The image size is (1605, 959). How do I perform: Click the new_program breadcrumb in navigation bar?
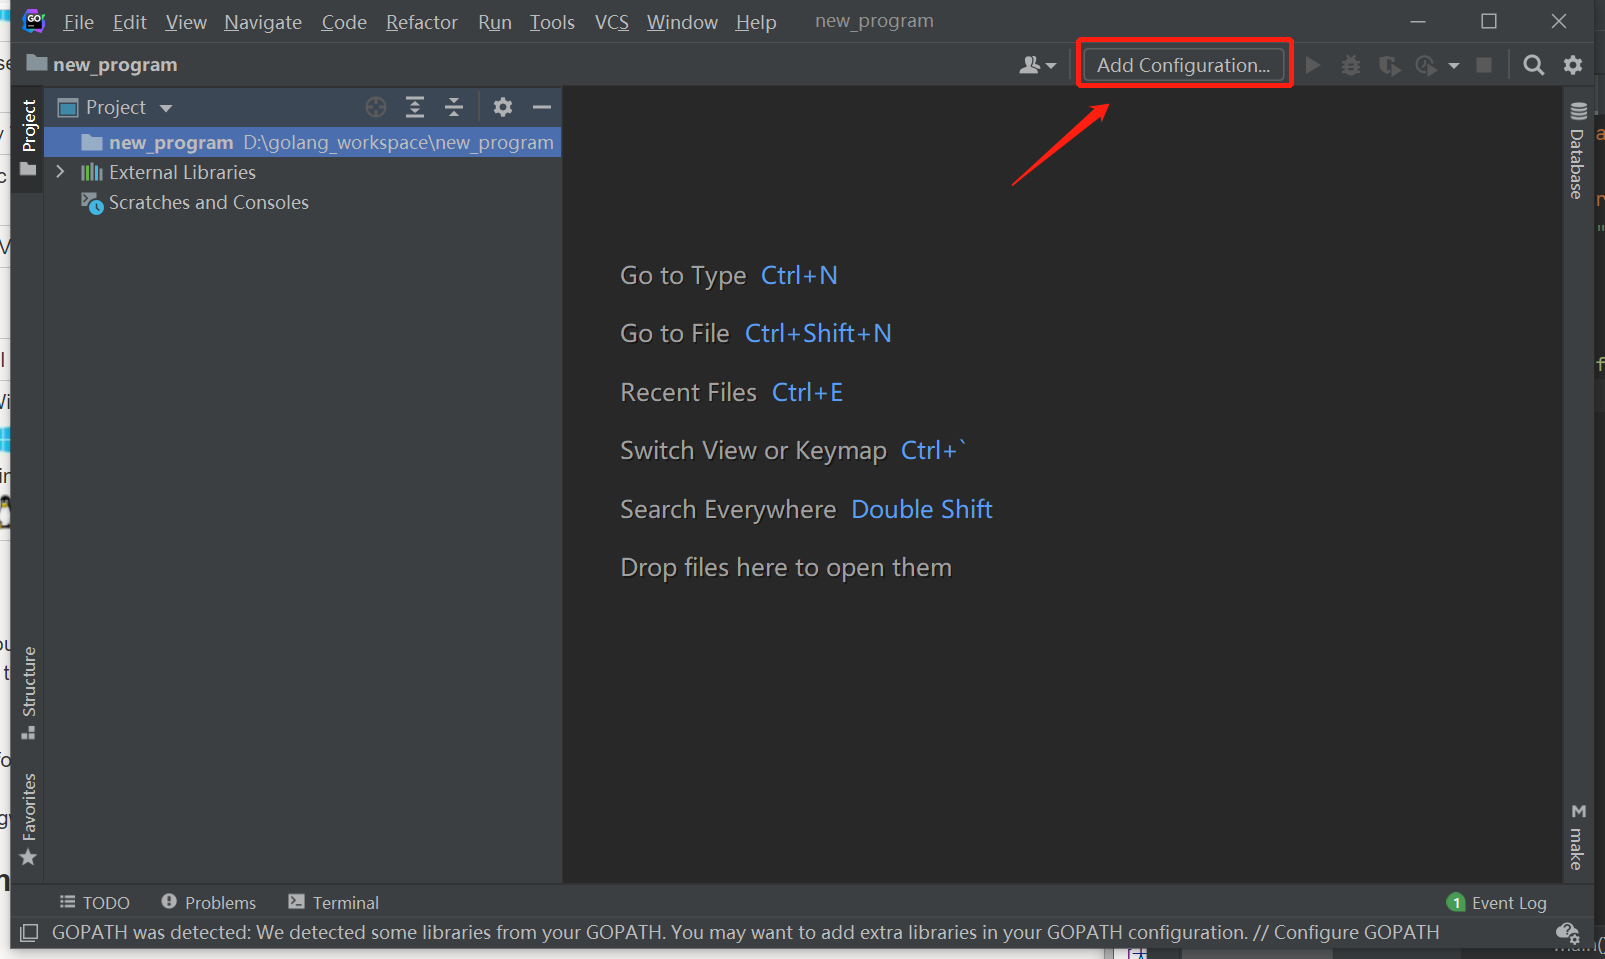(x=102, y=65)
